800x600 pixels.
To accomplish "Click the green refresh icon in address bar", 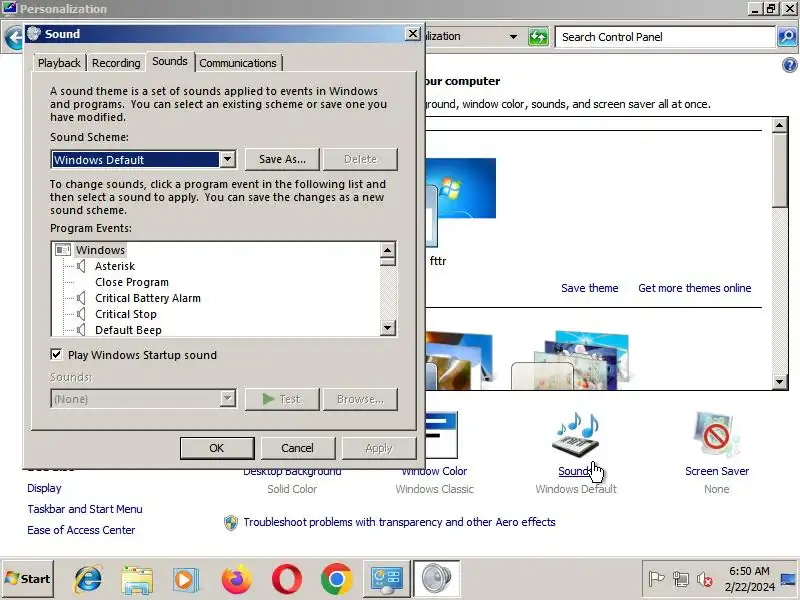I will (x=538, y=37).
